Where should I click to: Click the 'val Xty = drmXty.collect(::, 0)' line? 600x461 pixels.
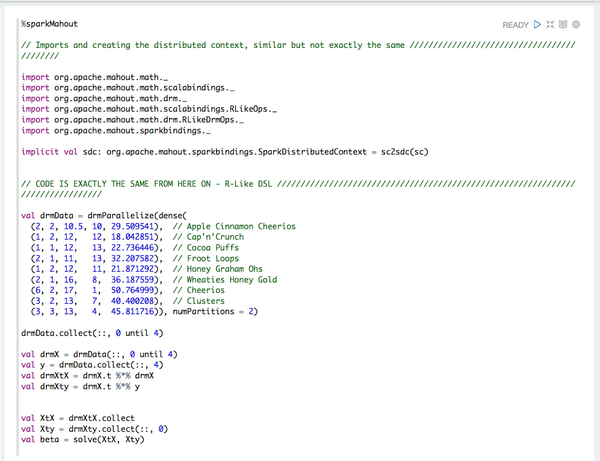95,429
